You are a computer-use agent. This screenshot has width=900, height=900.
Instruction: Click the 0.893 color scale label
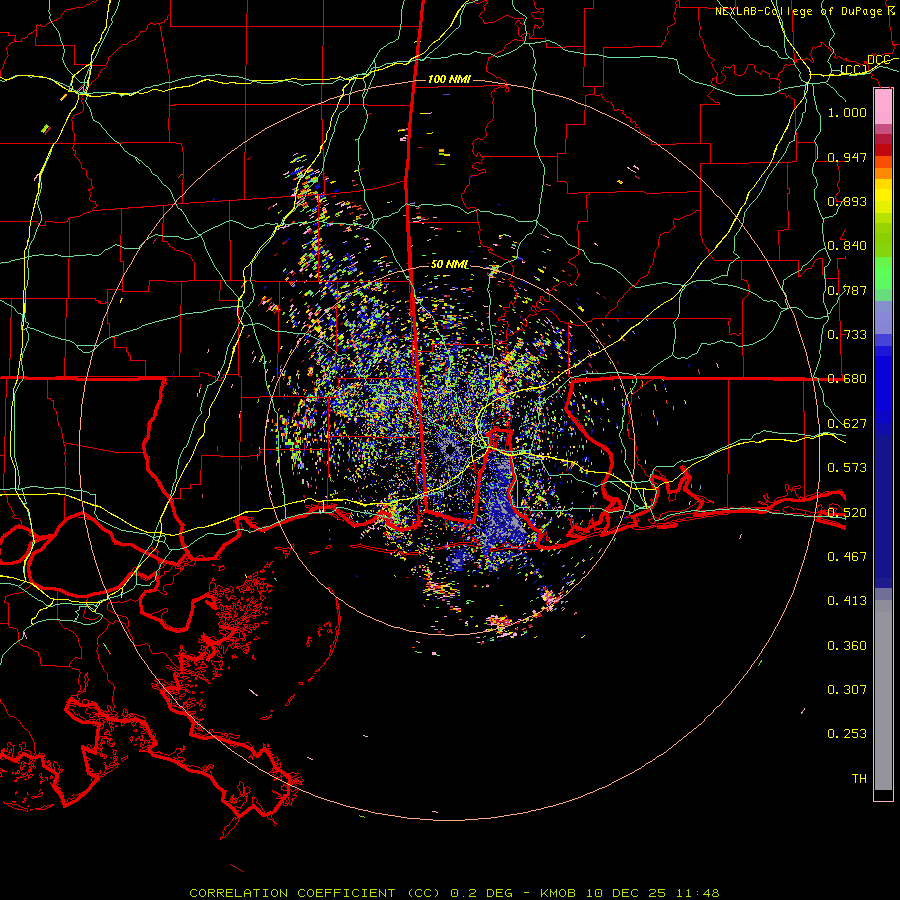[x=847, y=201]
